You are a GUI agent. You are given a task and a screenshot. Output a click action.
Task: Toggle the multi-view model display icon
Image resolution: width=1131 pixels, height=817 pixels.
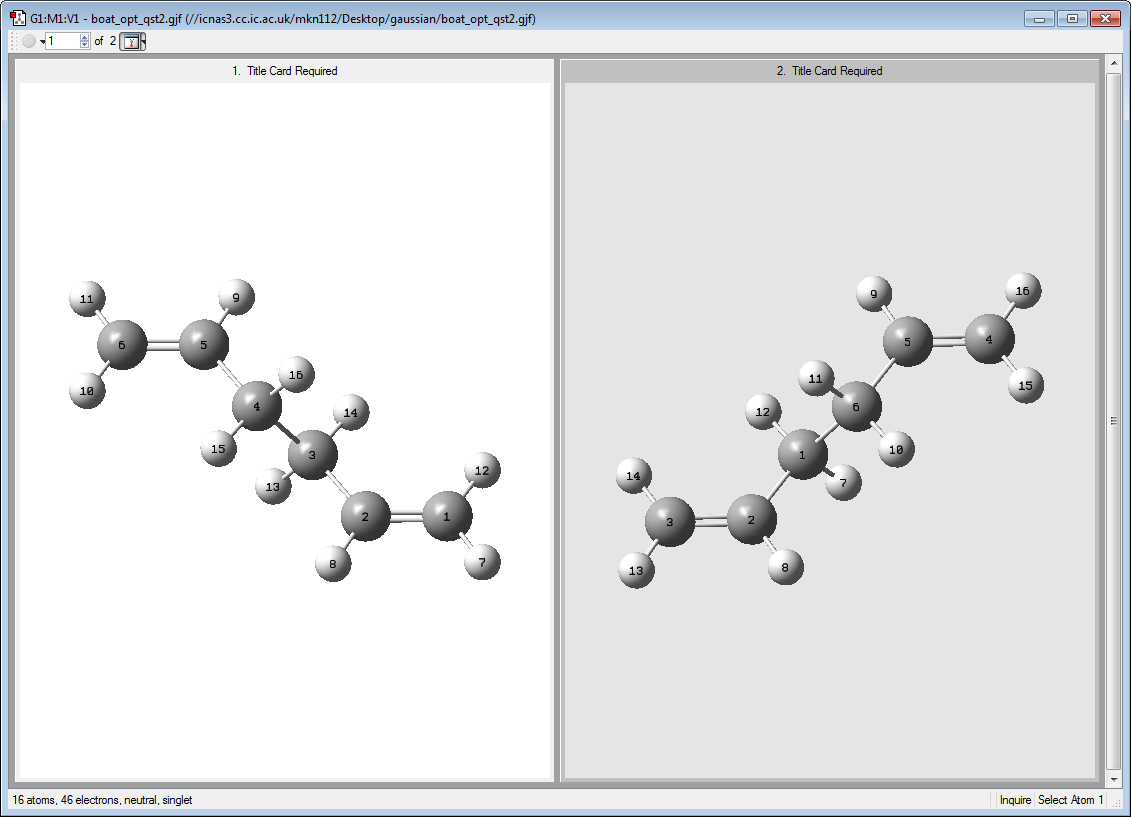tap(131, 41)
